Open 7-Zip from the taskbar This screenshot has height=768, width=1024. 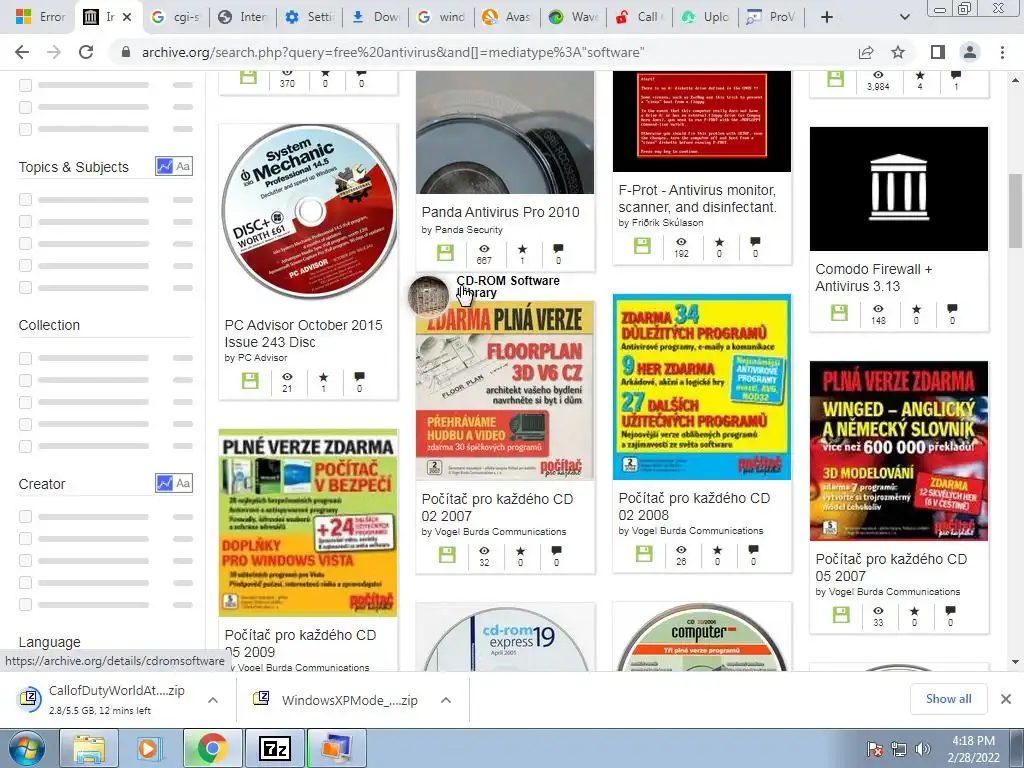click(x=274, y=748)
